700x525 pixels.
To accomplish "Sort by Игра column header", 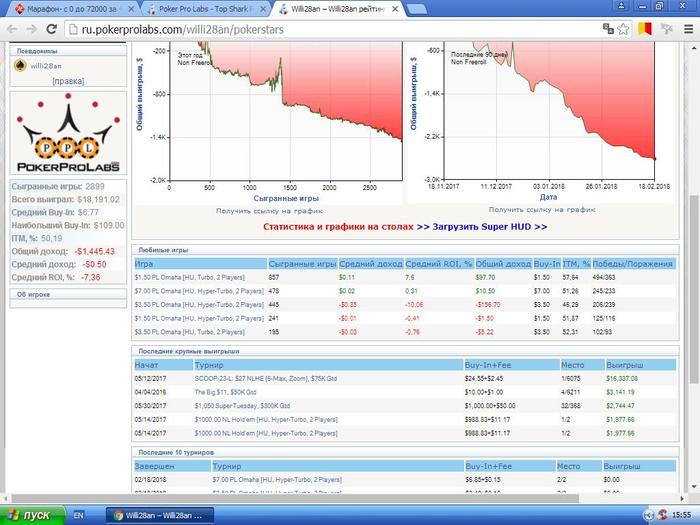I will click(x=200, y=264).
